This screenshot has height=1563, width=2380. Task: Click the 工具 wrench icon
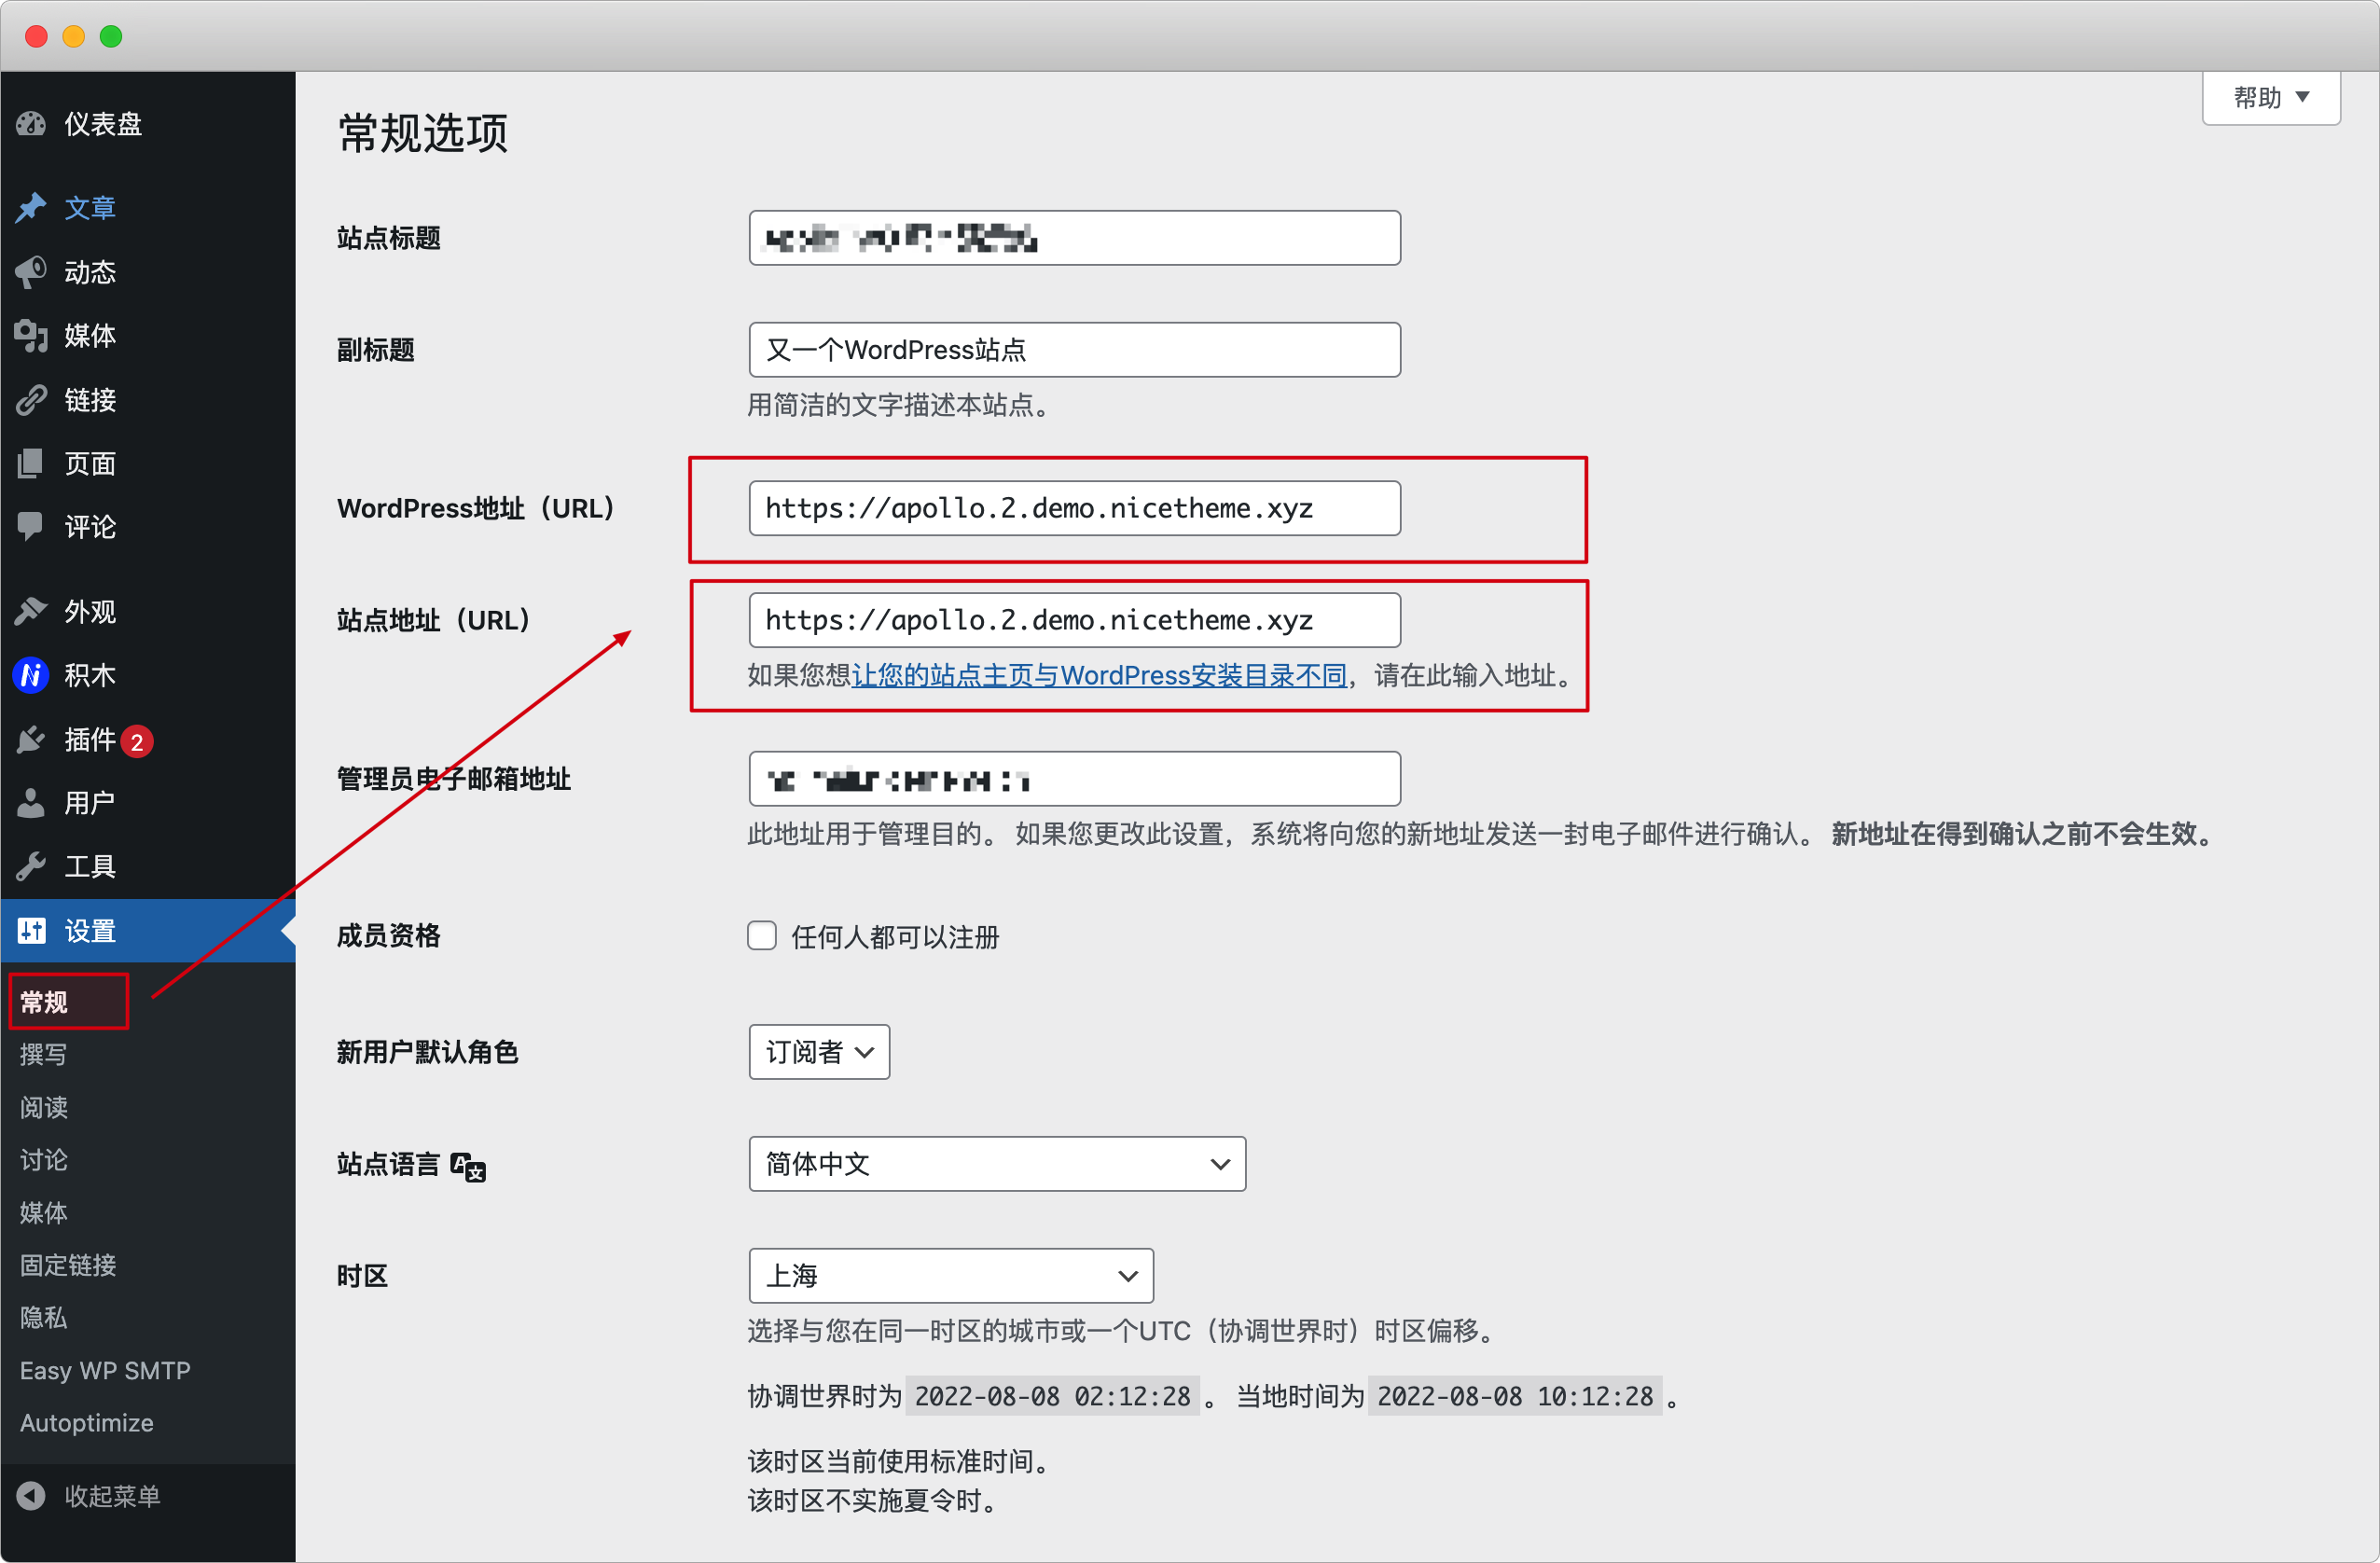[31, 867]
